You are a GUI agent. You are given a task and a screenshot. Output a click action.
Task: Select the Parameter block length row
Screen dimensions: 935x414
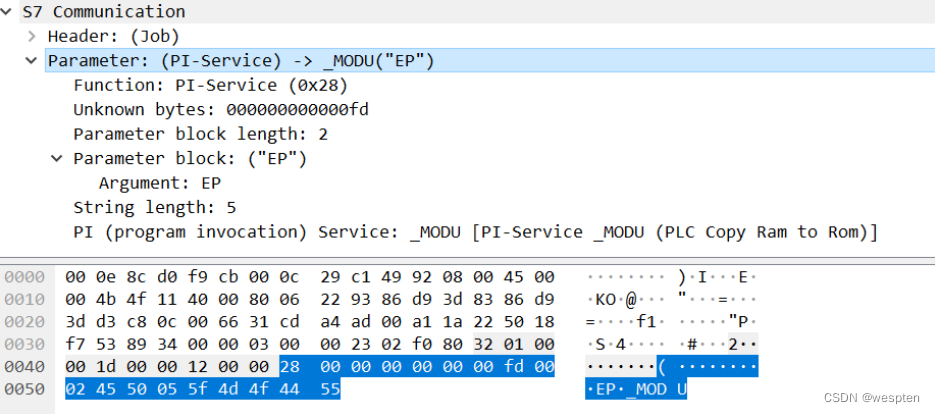pos(200,134)
